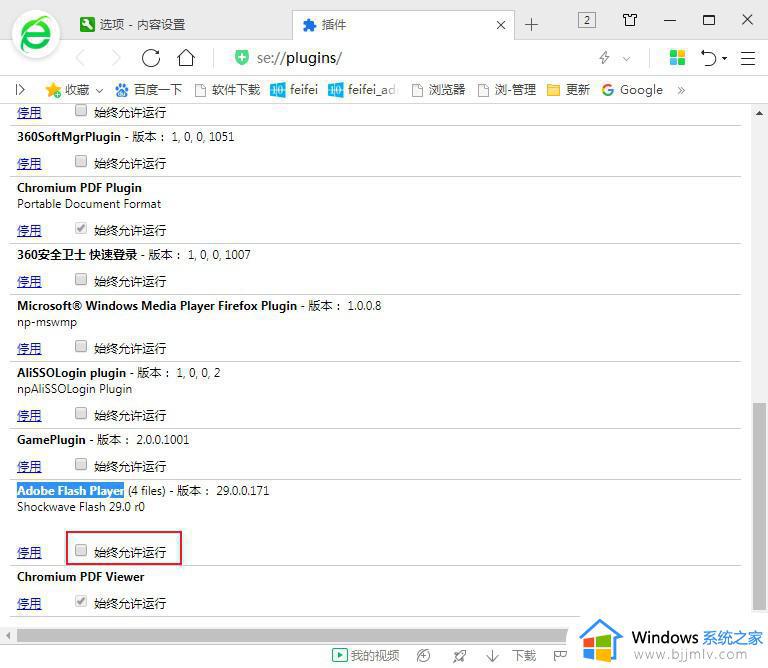
Task: Reload the page with refresh icon
Action: 151,58
